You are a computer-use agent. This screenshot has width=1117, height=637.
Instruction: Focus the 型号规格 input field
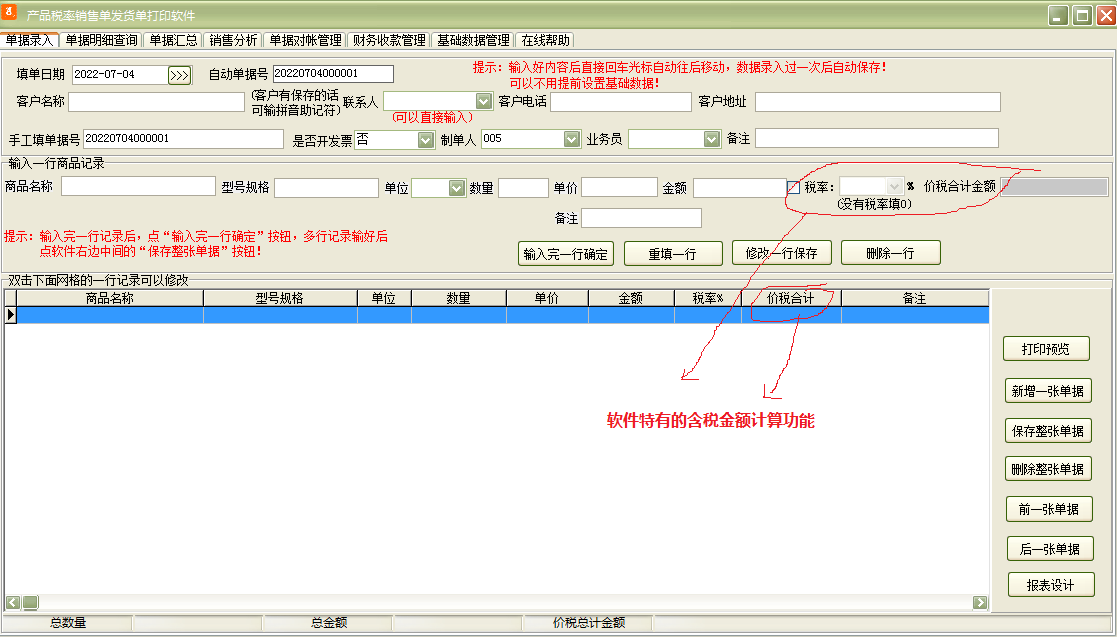326,187
